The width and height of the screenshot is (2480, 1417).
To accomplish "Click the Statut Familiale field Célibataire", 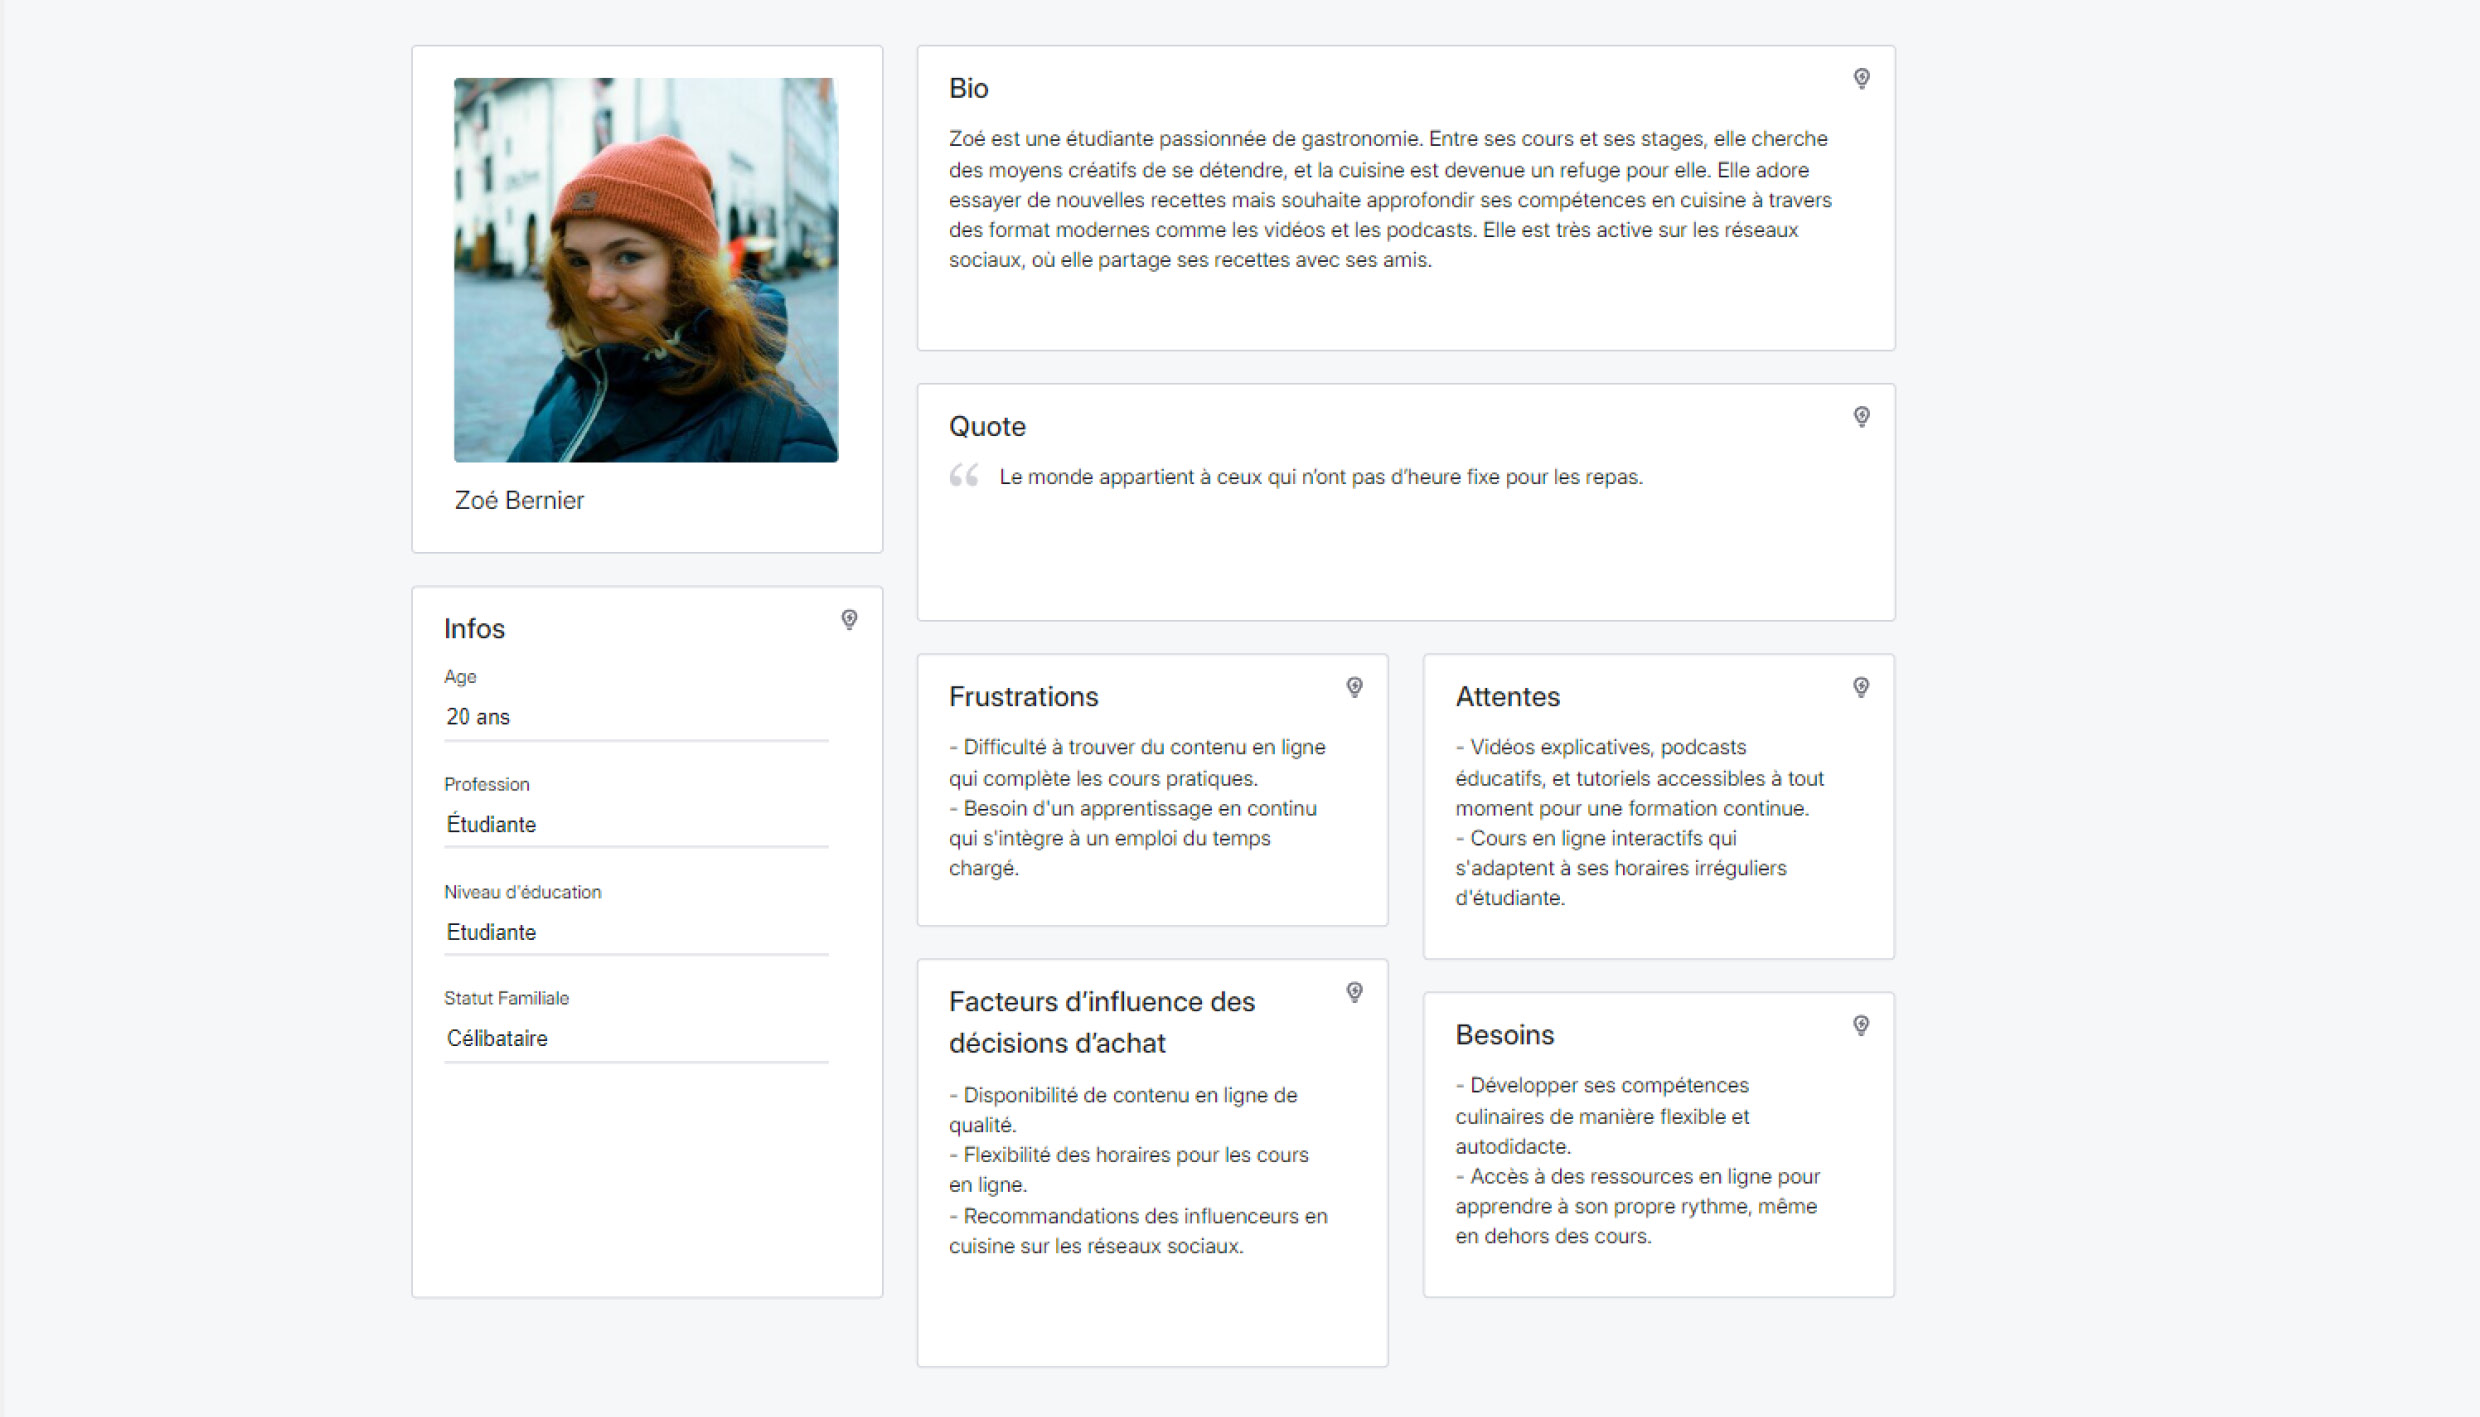I will 636,1038.
